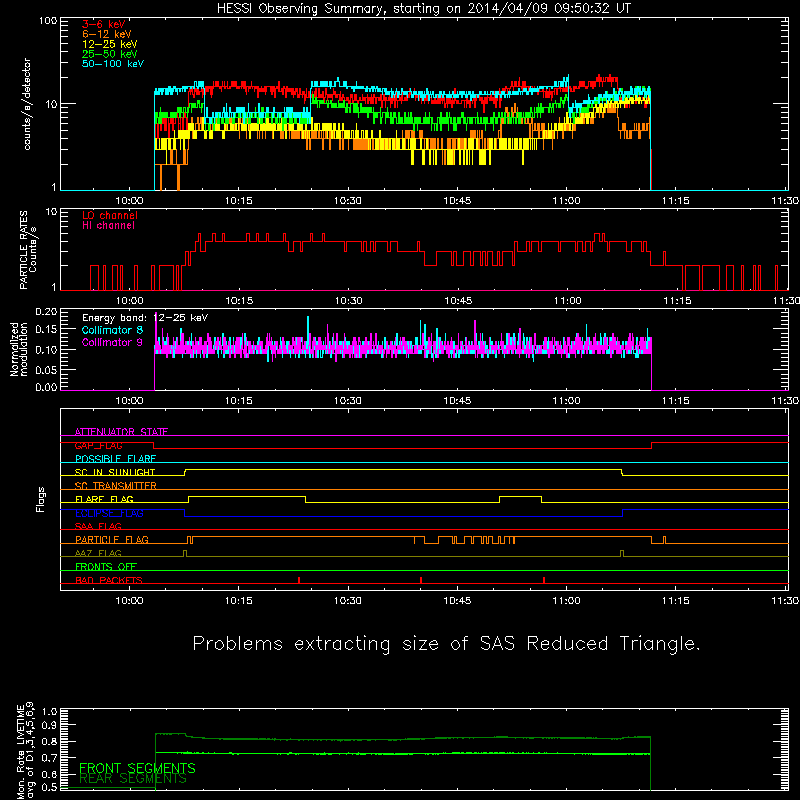This screenshot has width=800, height=800.
Task: Click the BAD_PACKETS flag label
Action: tap(109, 580)
